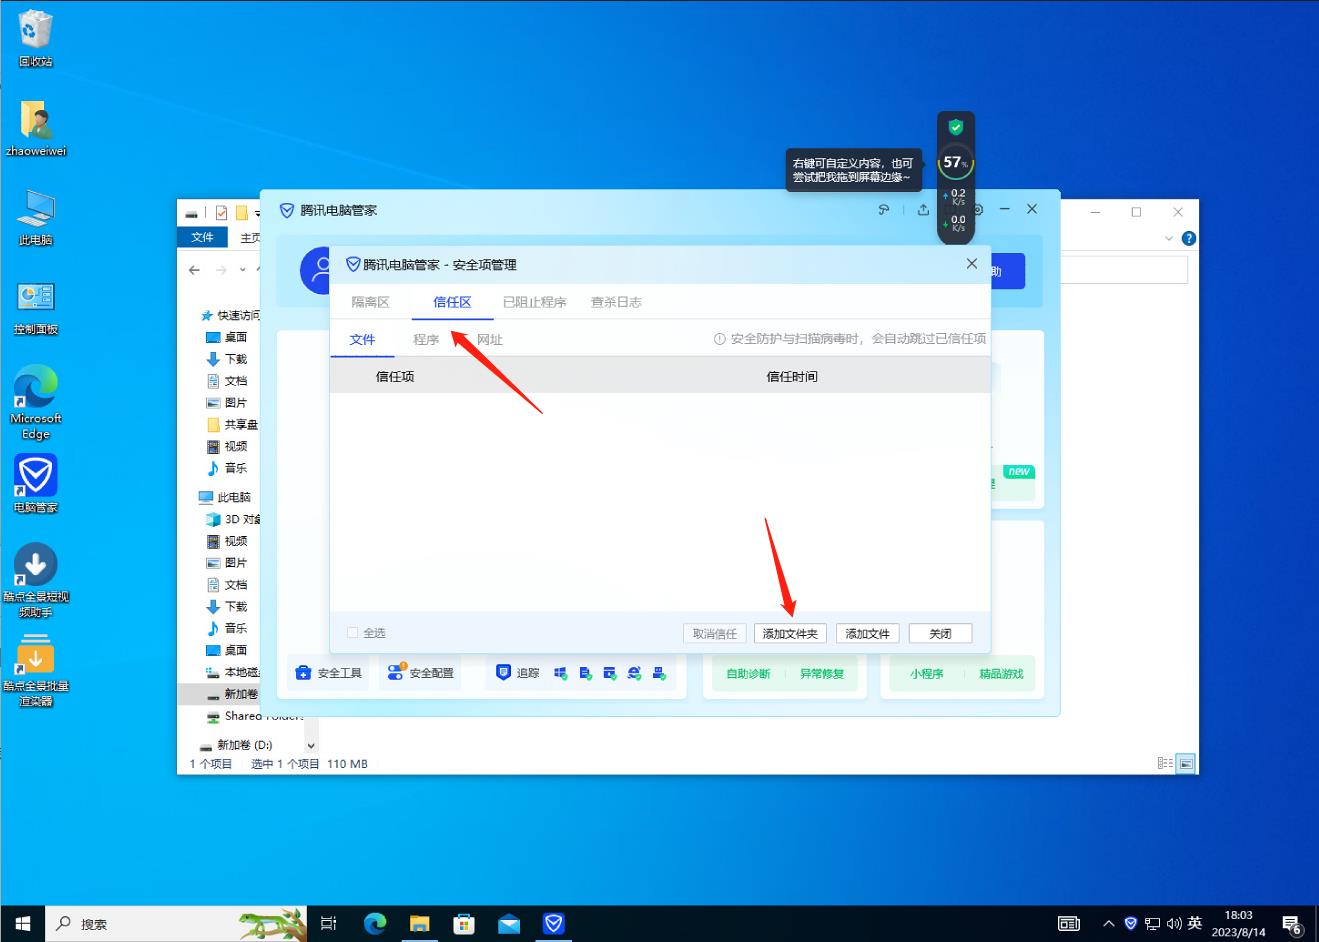1319x942 pixels.
Task: Select the Microsoft Edge desktop shortcut
Action: [36, 402]
